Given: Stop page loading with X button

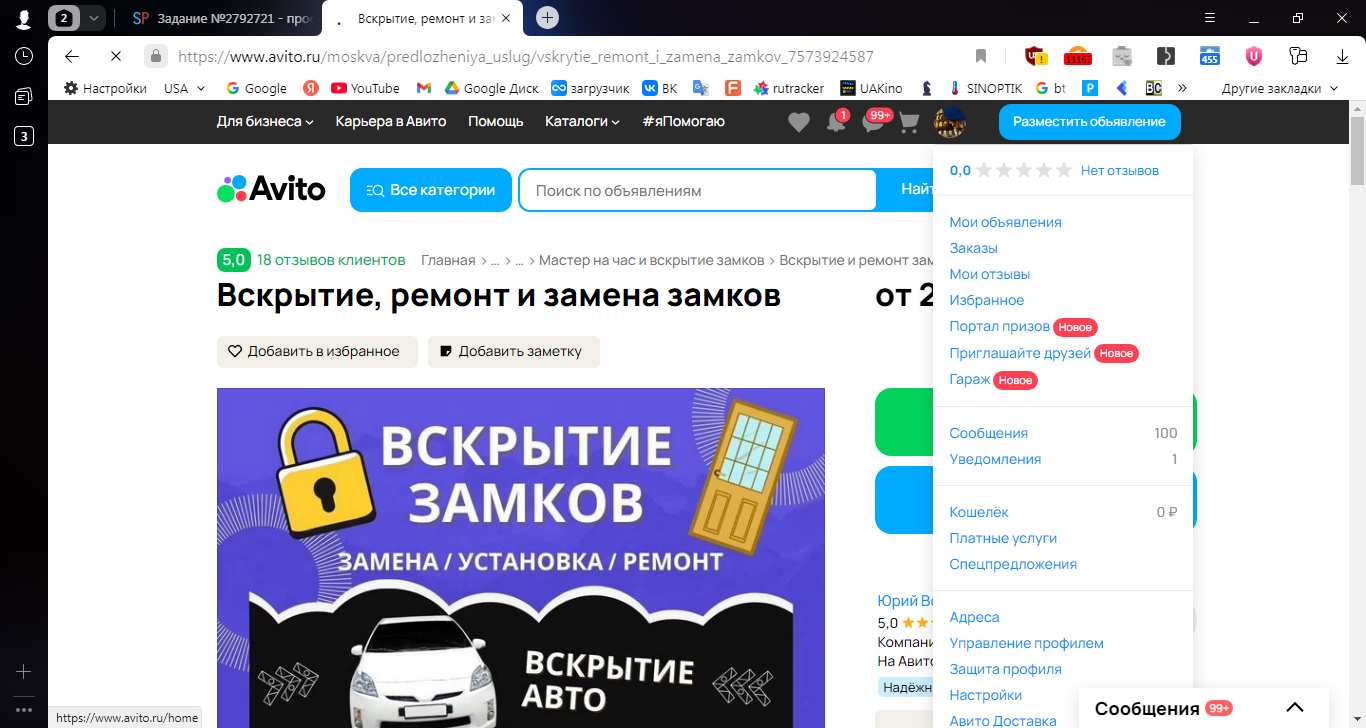Looking at the screenshot, I should (x=116, y=56).
